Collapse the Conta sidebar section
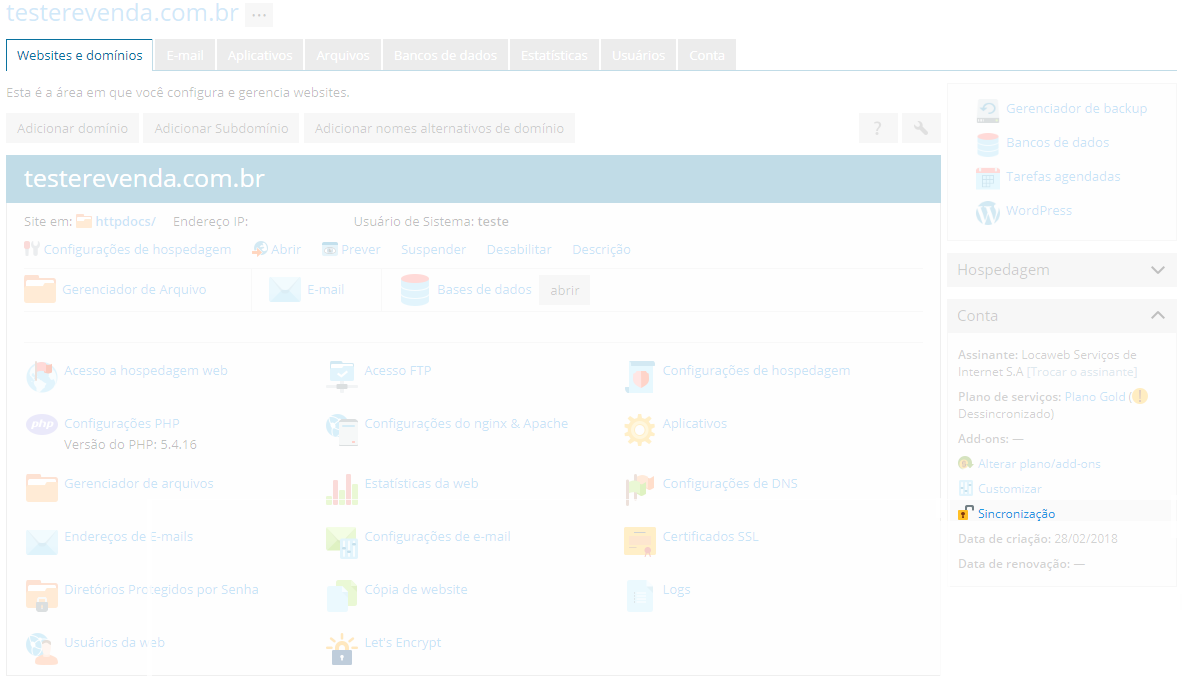 tap(1062, 316)
